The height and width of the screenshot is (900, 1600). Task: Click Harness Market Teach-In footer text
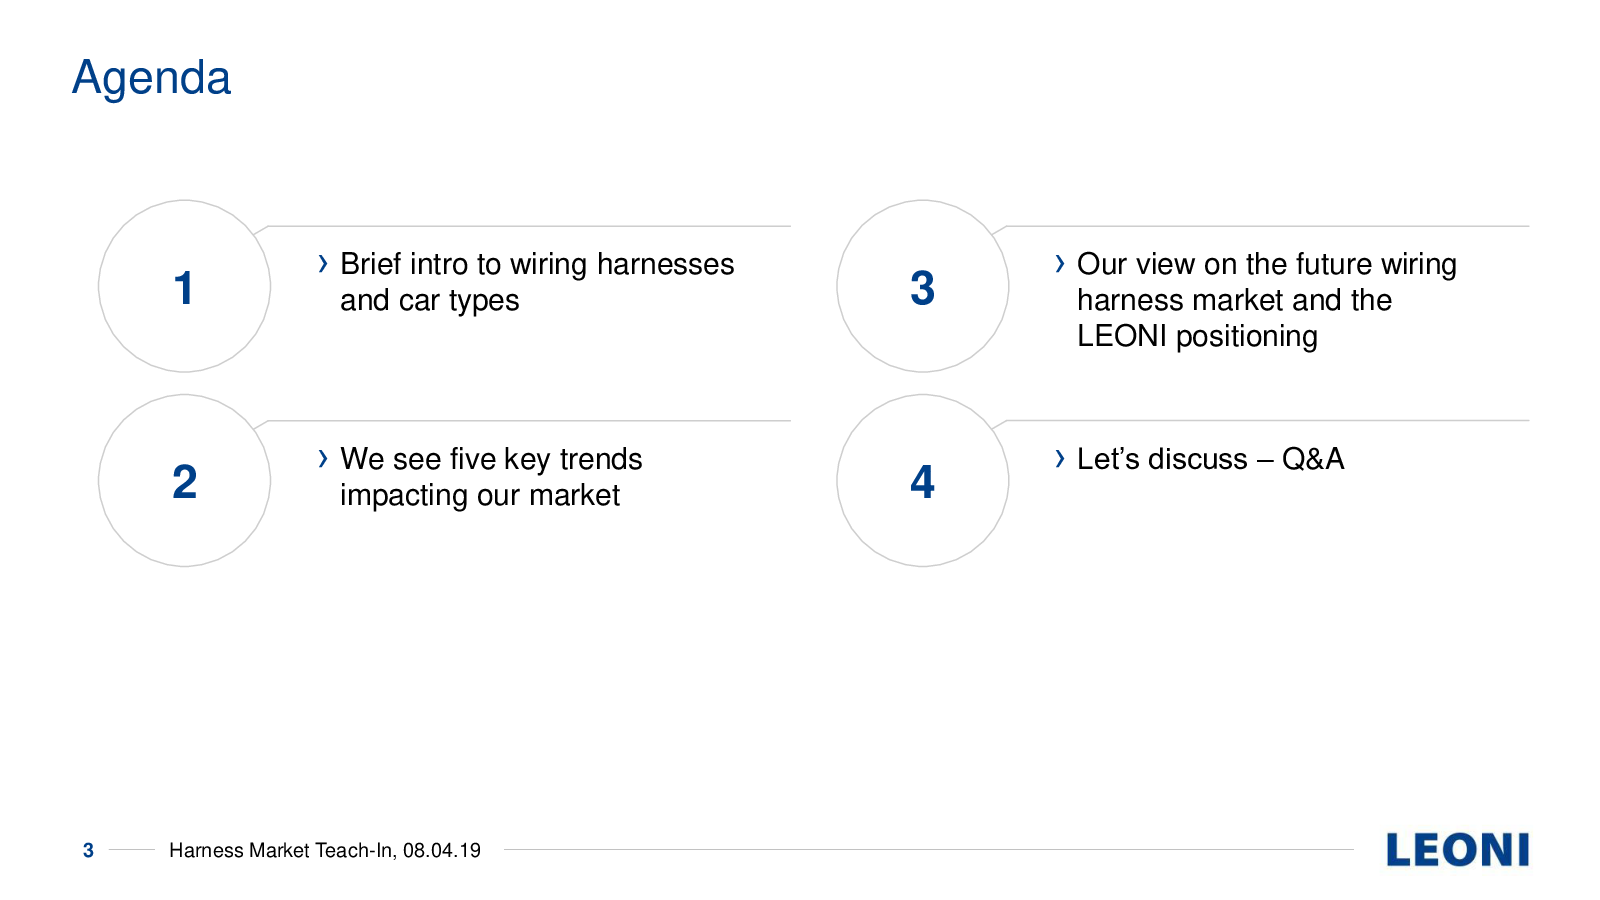325,850
